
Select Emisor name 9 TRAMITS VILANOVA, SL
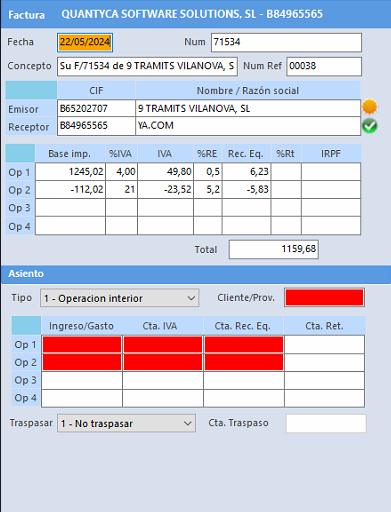[x=248, y=108]
